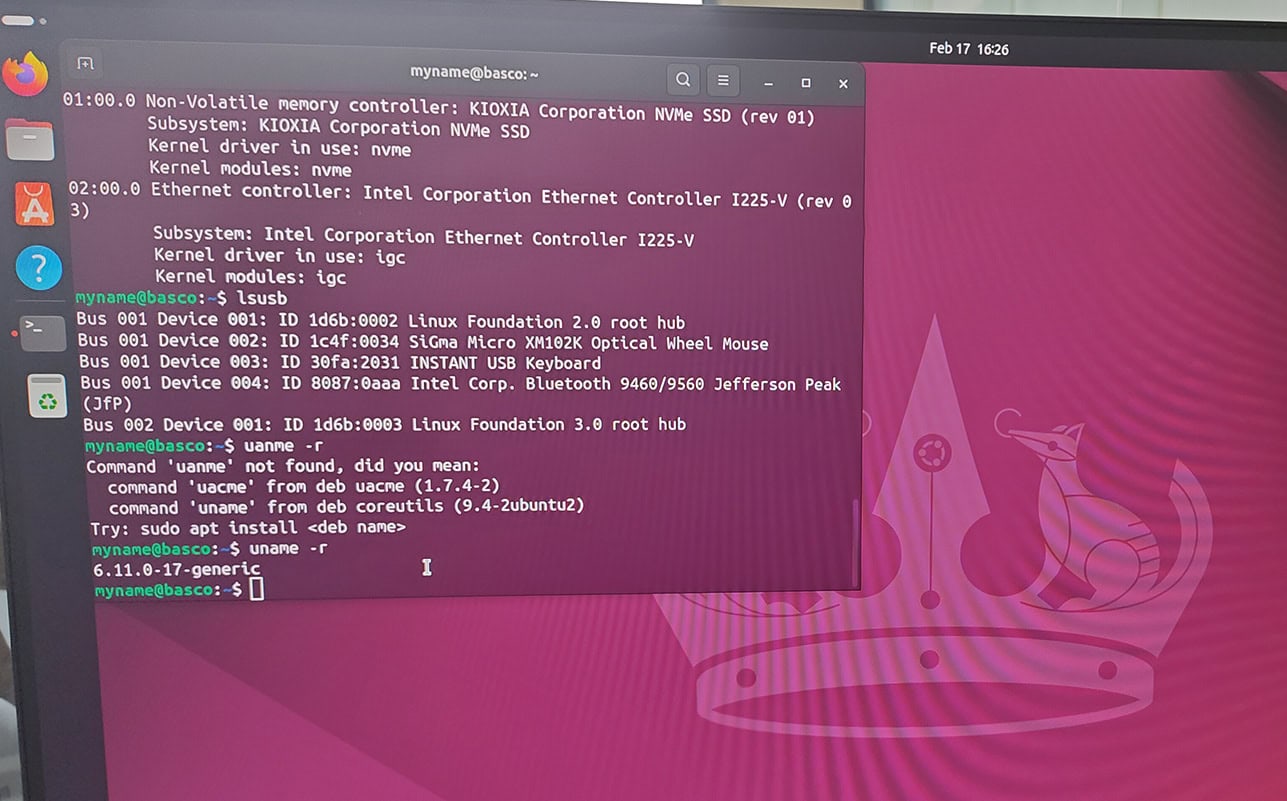
Task: Launch the Files manager from the dock
Action: (x=30, y=139)
